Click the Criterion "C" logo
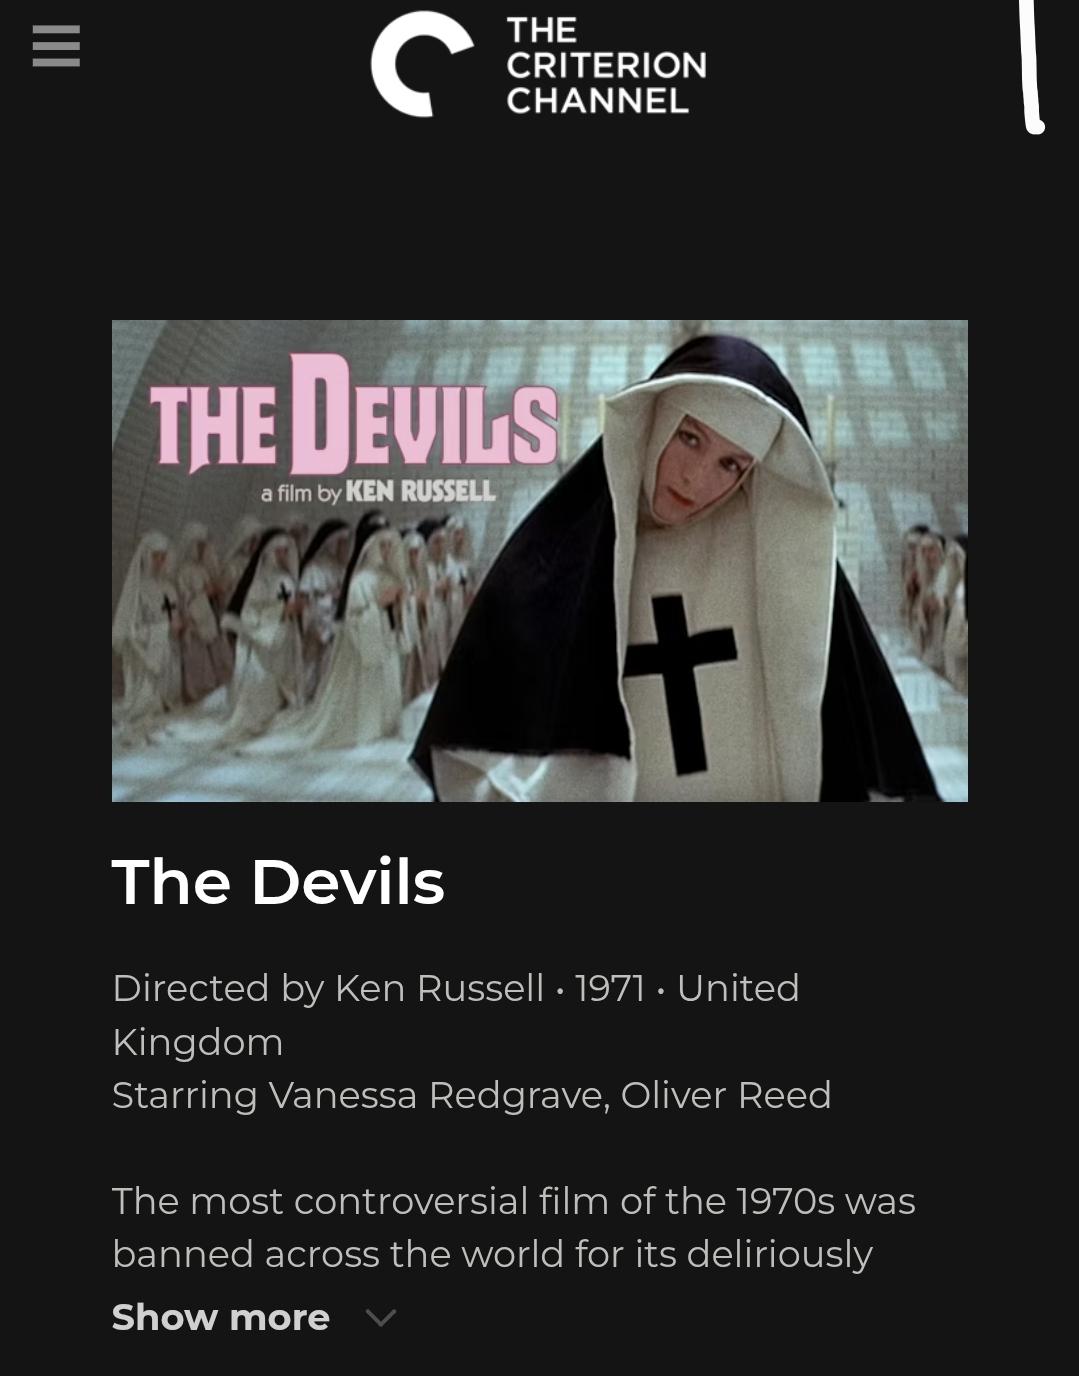This screenshot has width=1079, height=1376. click(x=421, y=64)
